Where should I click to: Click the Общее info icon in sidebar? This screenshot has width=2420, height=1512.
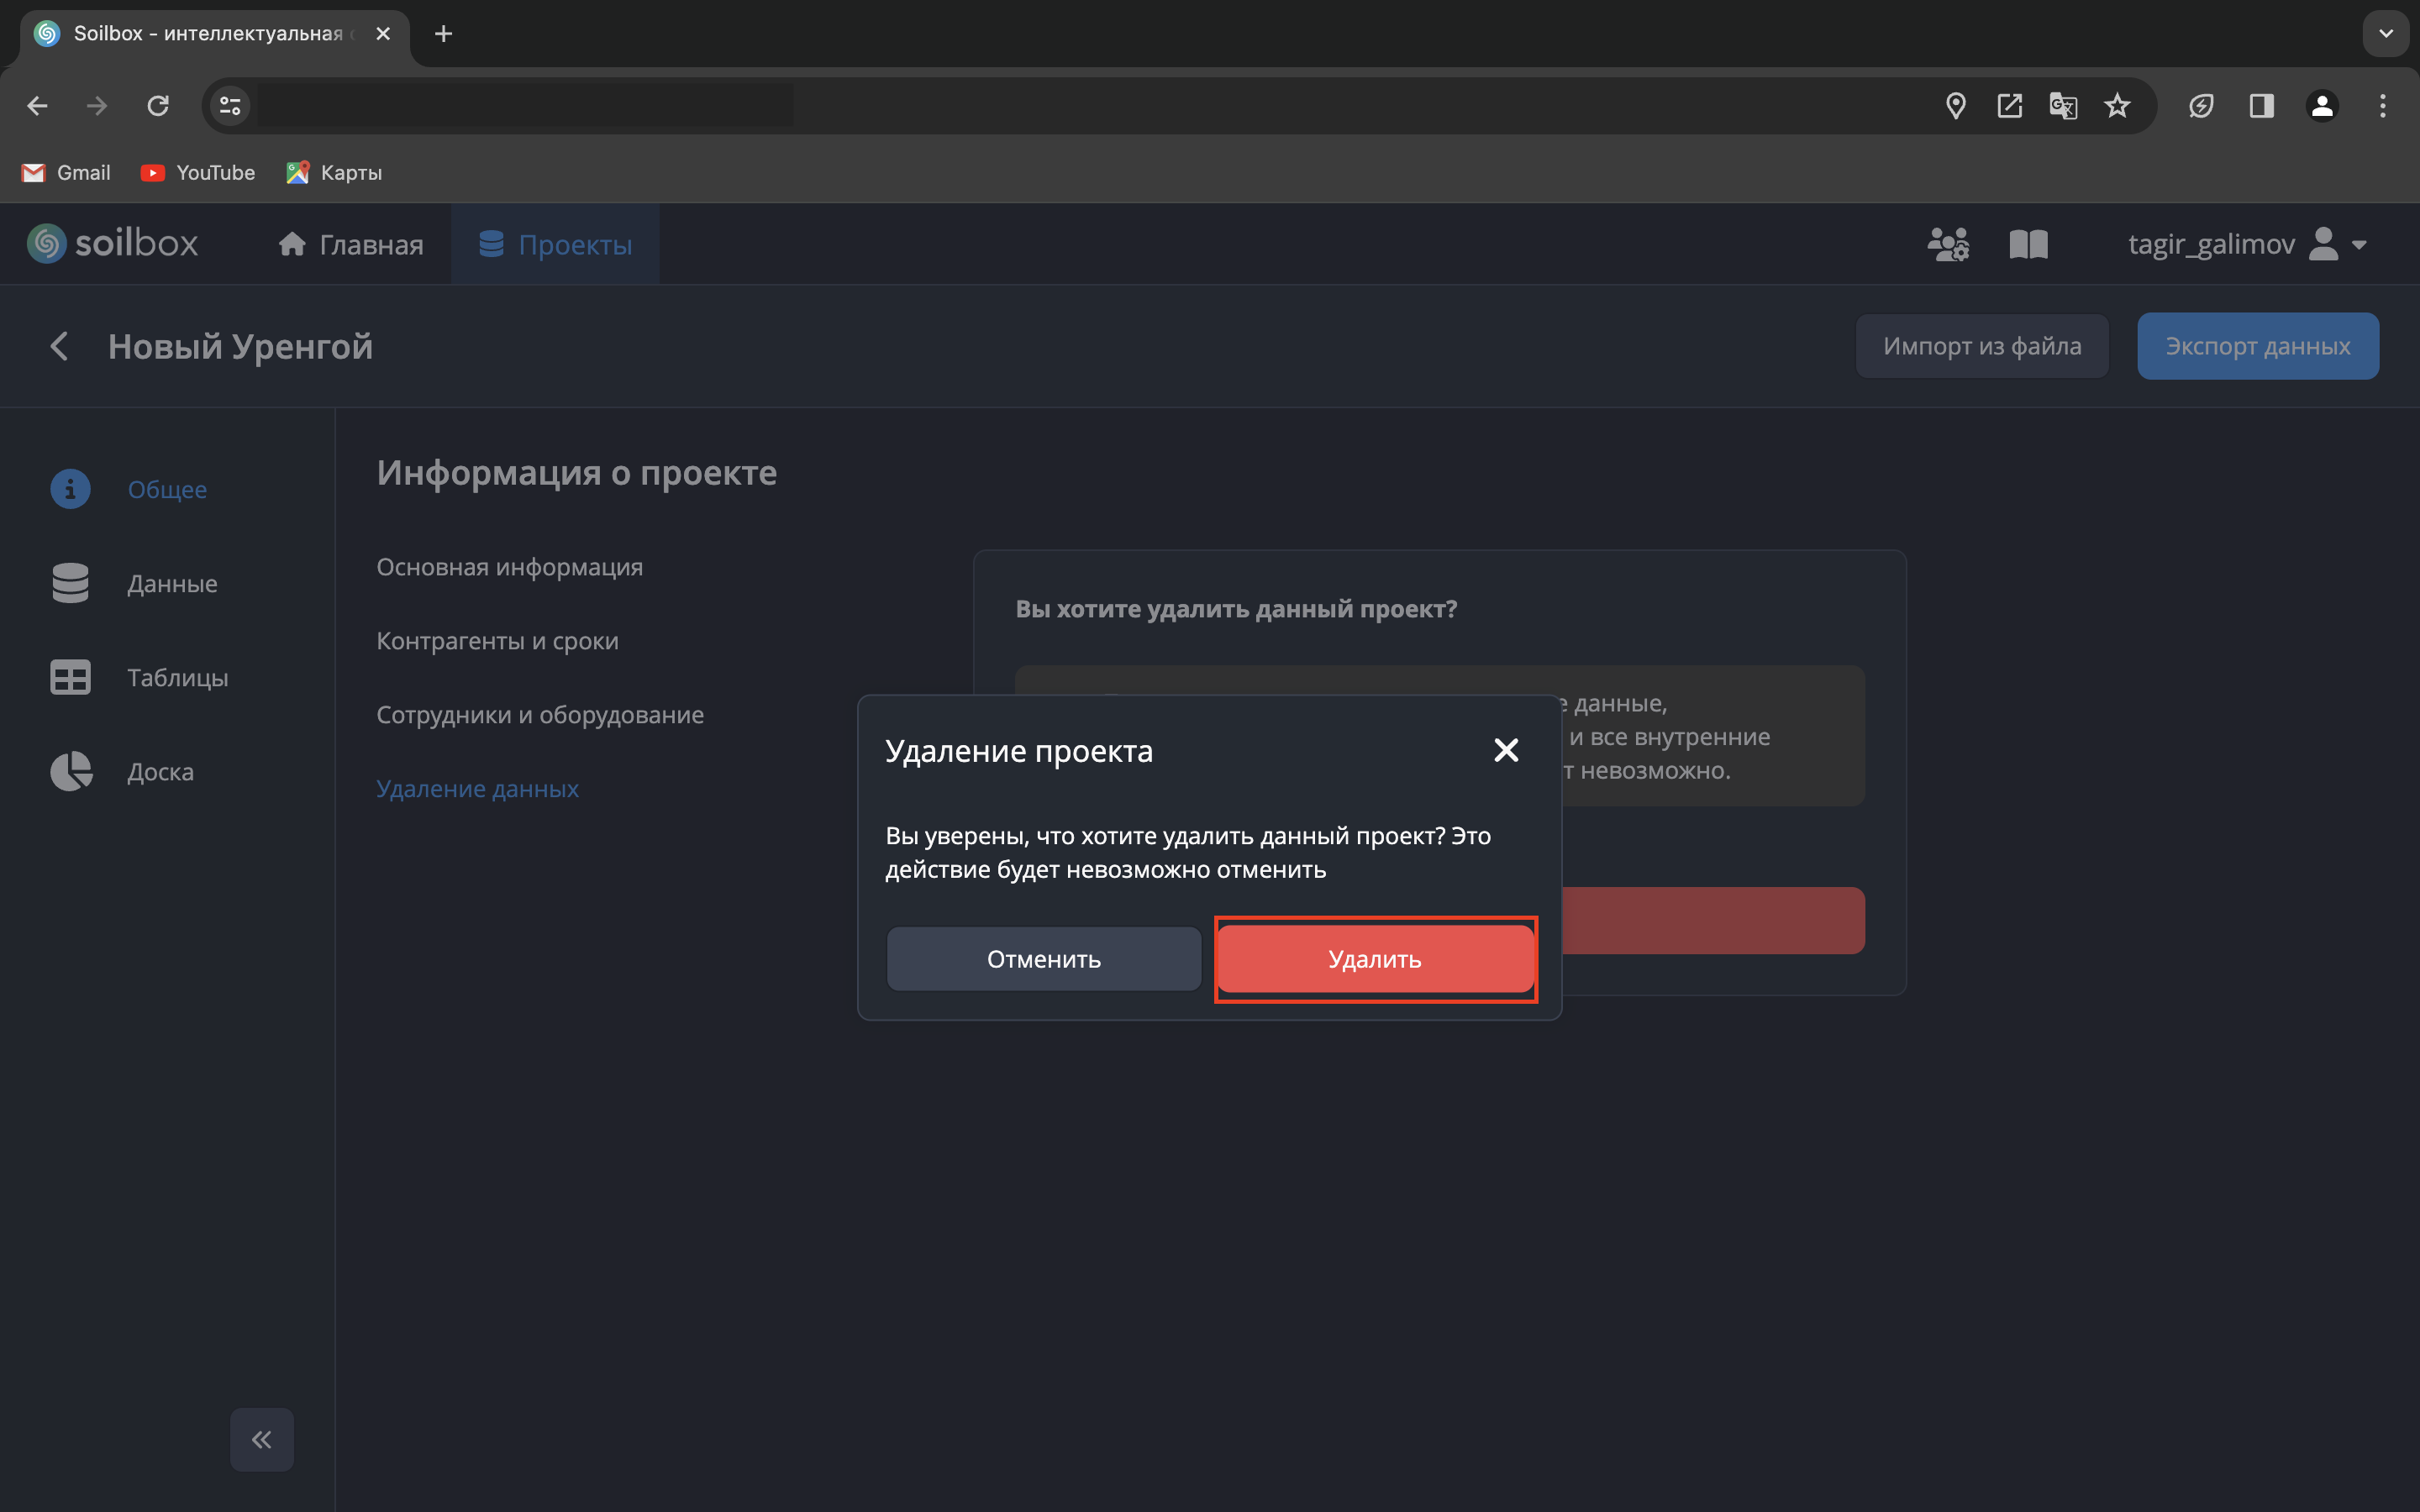[70, 489]
